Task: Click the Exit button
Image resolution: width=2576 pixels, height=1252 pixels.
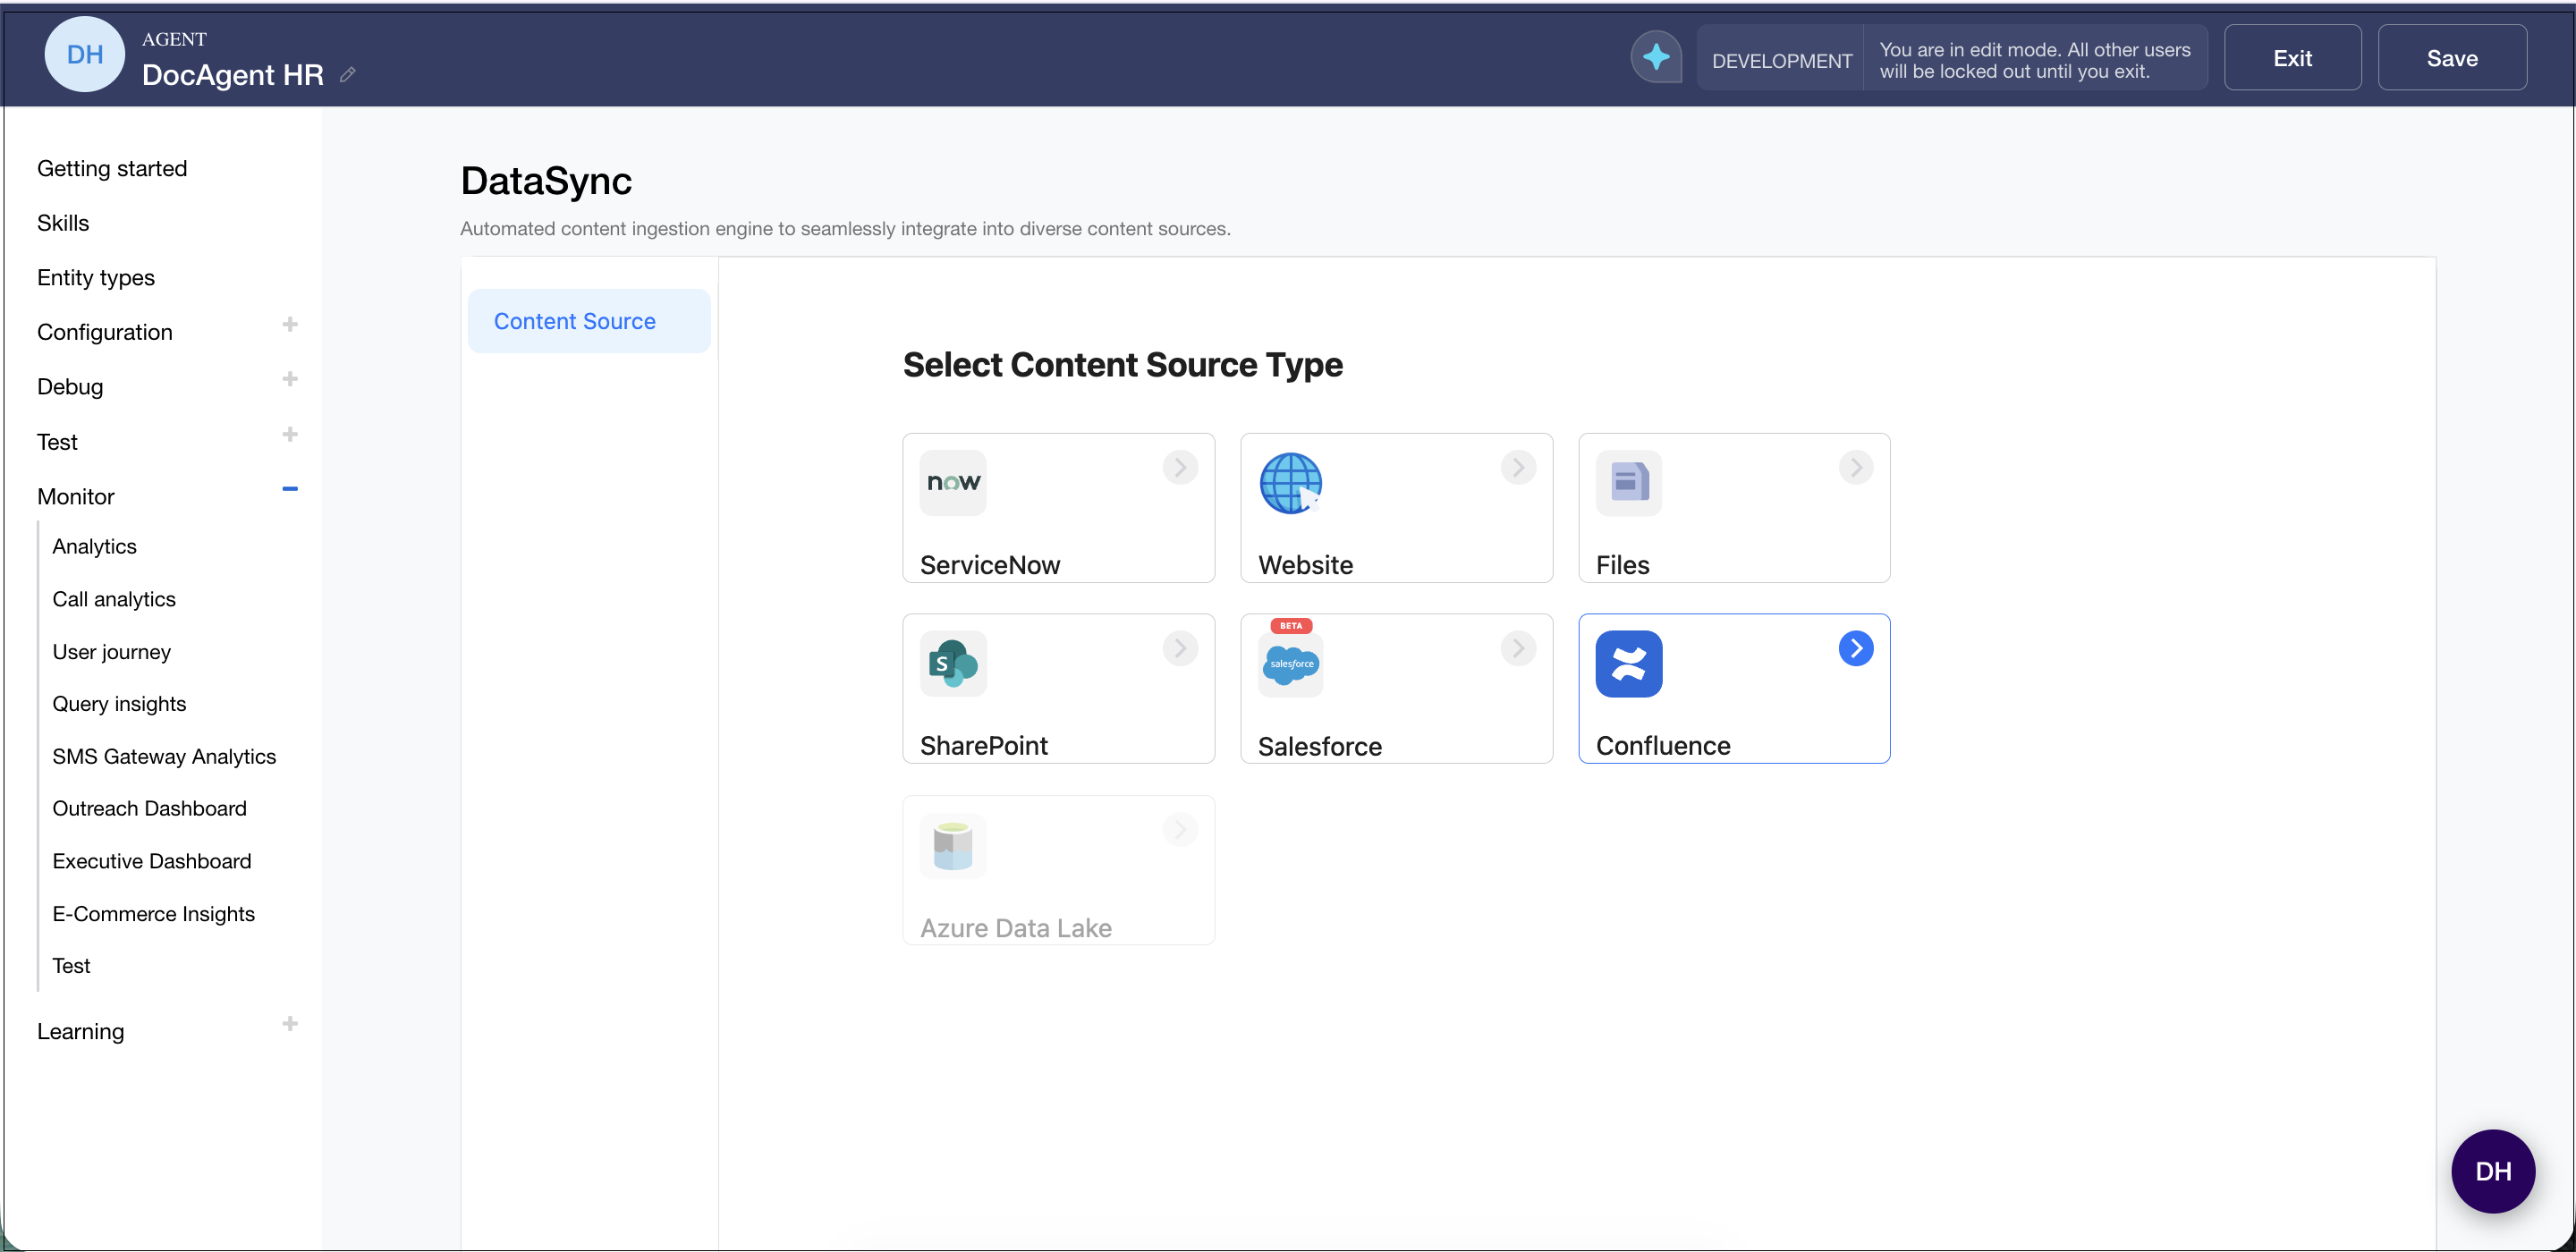Action: (x=2292, y=58)
